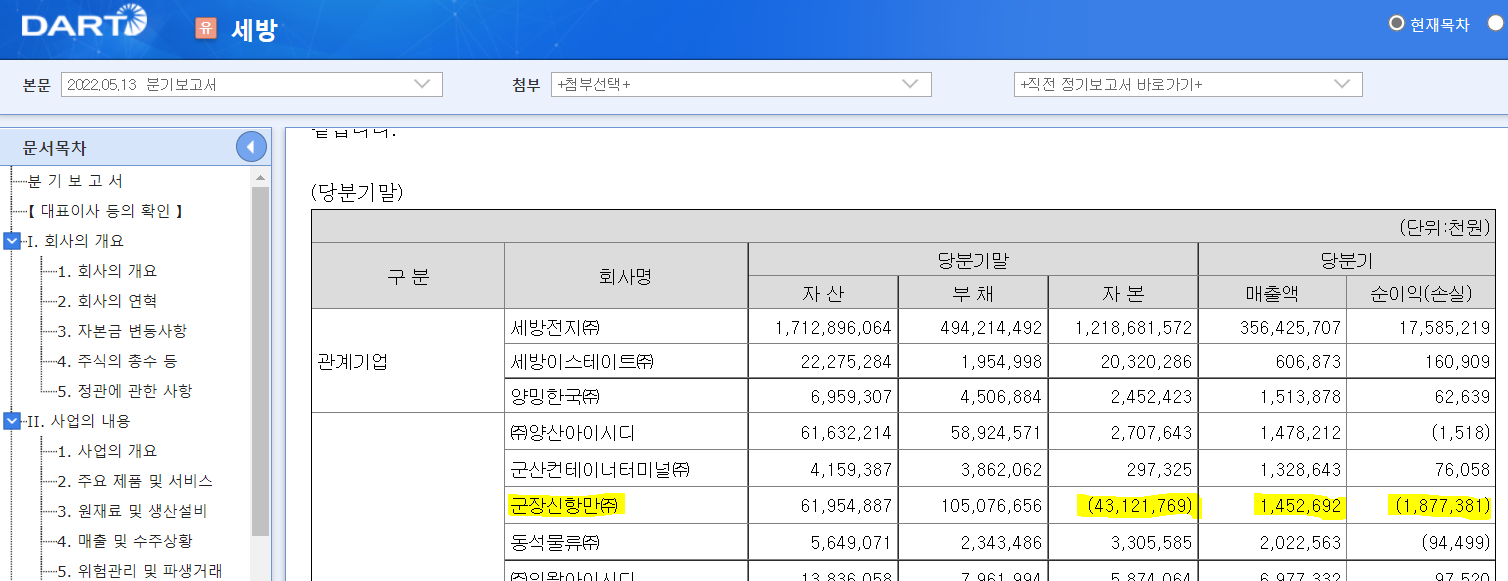Click the 자 산 column header
Image resolution: width=1508 pixels, height=581 pixels.
coord(823,293)
